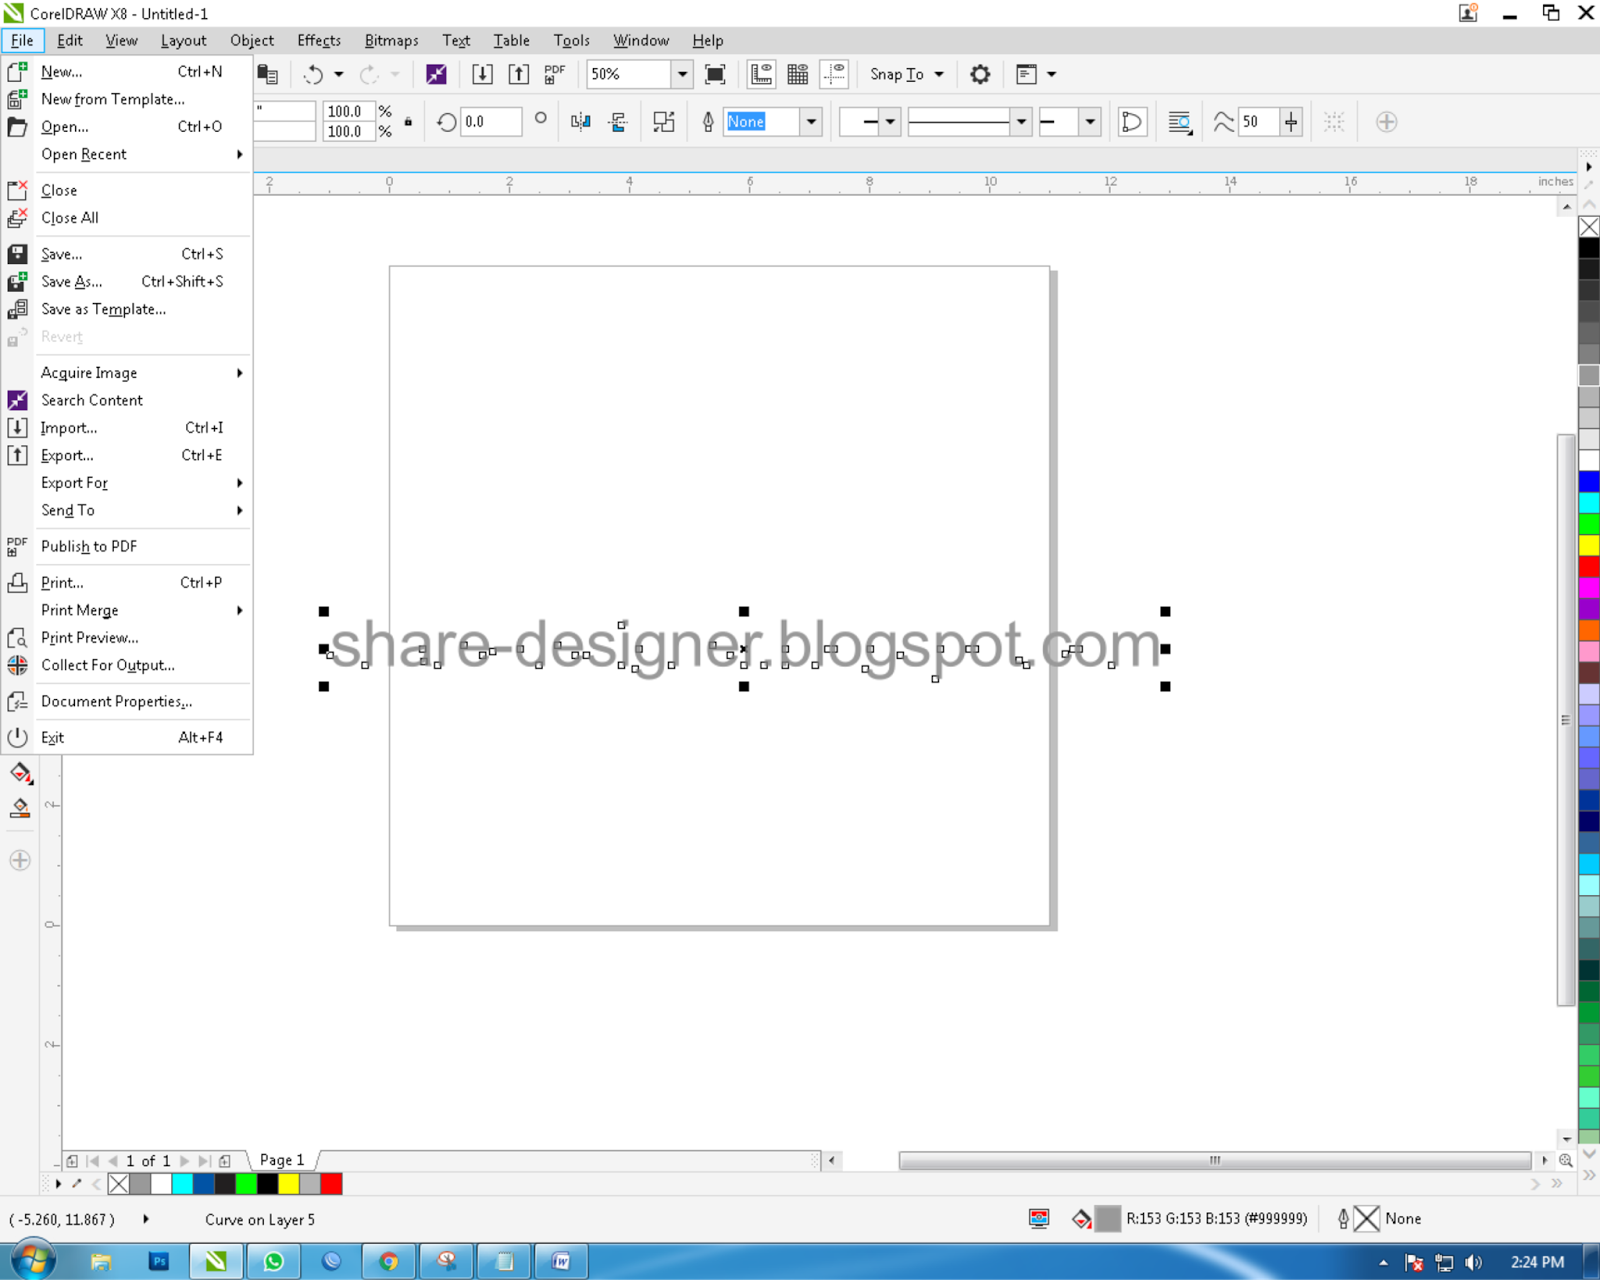Viewport: 1600px width, 1280px height.
Task: Toggle the grid visibility icon
Action: 798,73
